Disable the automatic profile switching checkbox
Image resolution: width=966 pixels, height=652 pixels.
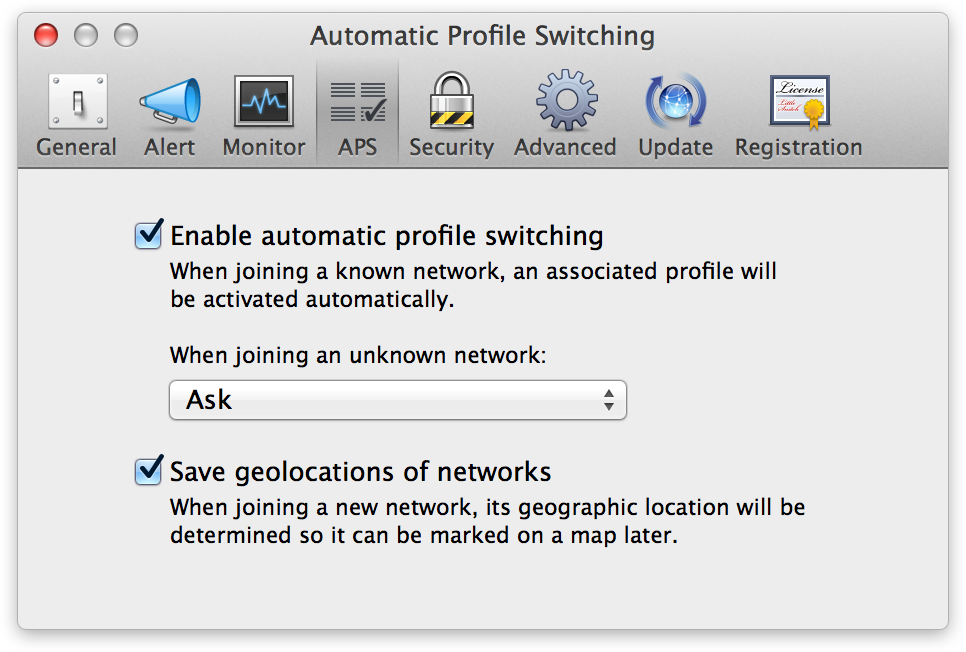pos(149,236)
